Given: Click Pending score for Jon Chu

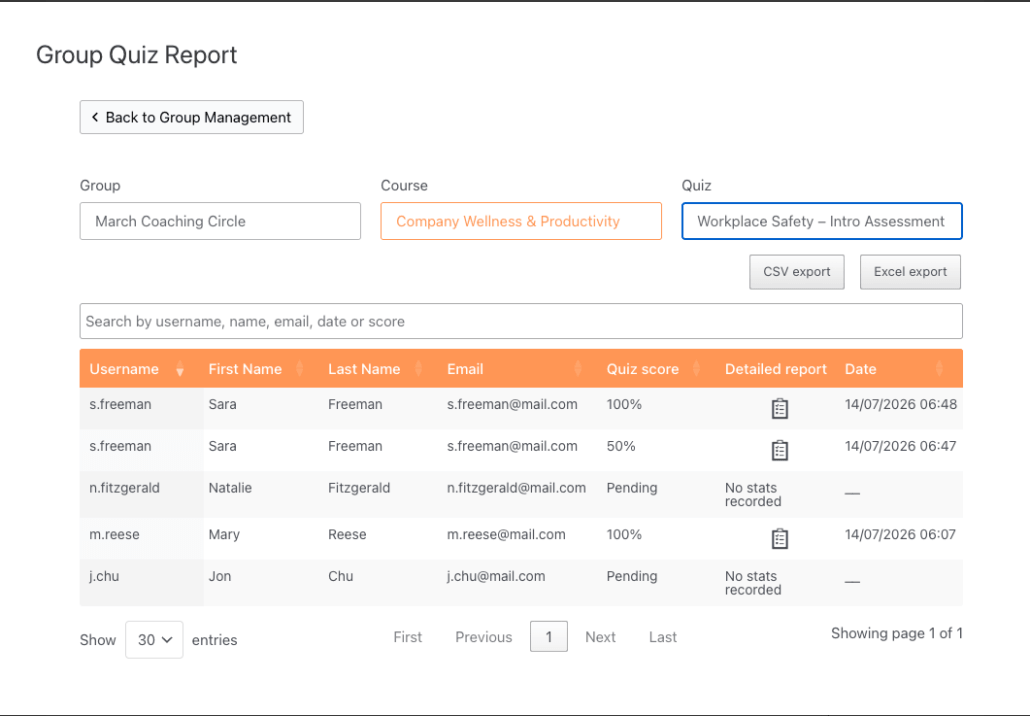Looking at the screenshot, I should 632,576.
